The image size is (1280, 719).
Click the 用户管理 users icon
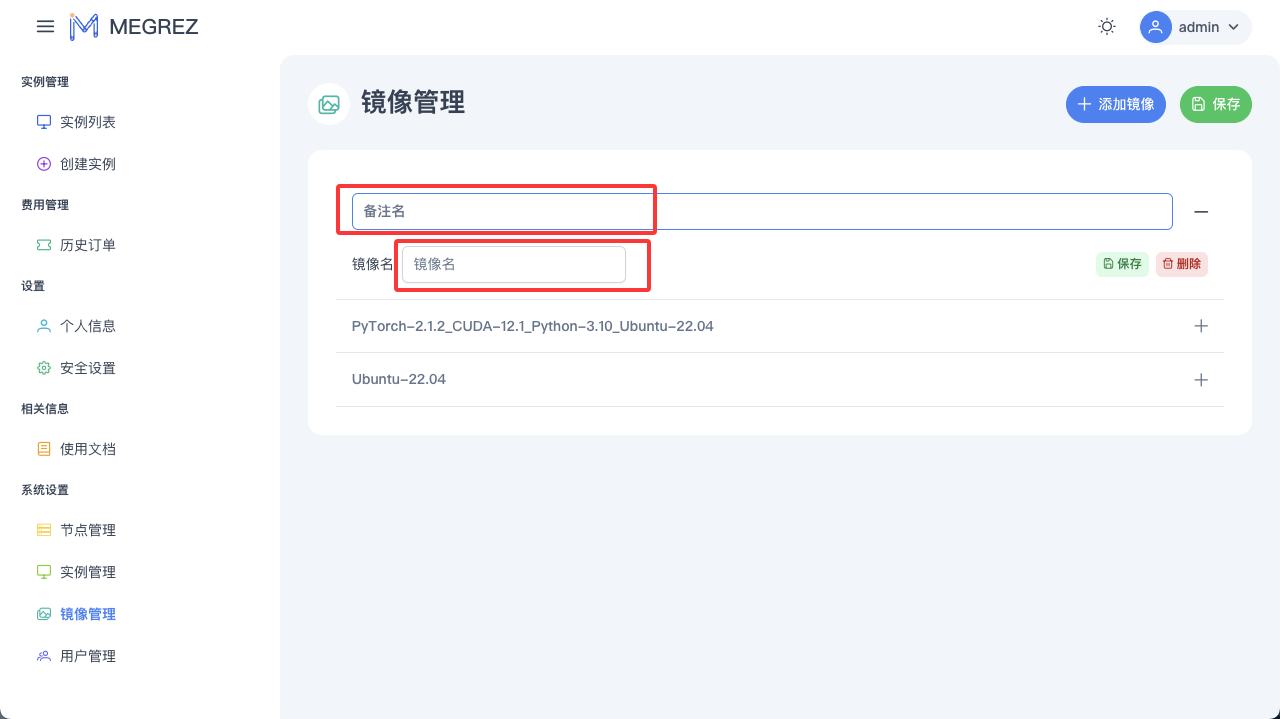click(x=43, y=655)
